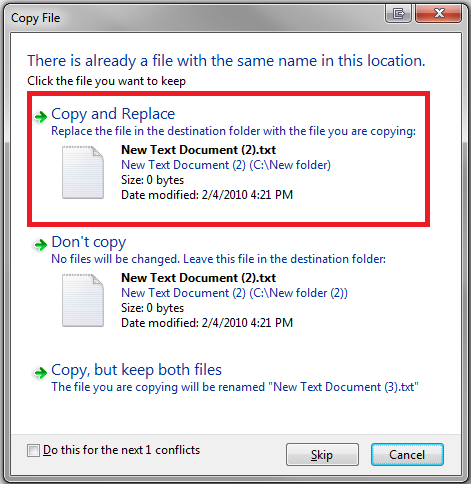471x484 pixels.
Task: Choose the Copy, but keep both files heading
Action: click(136, 370)
